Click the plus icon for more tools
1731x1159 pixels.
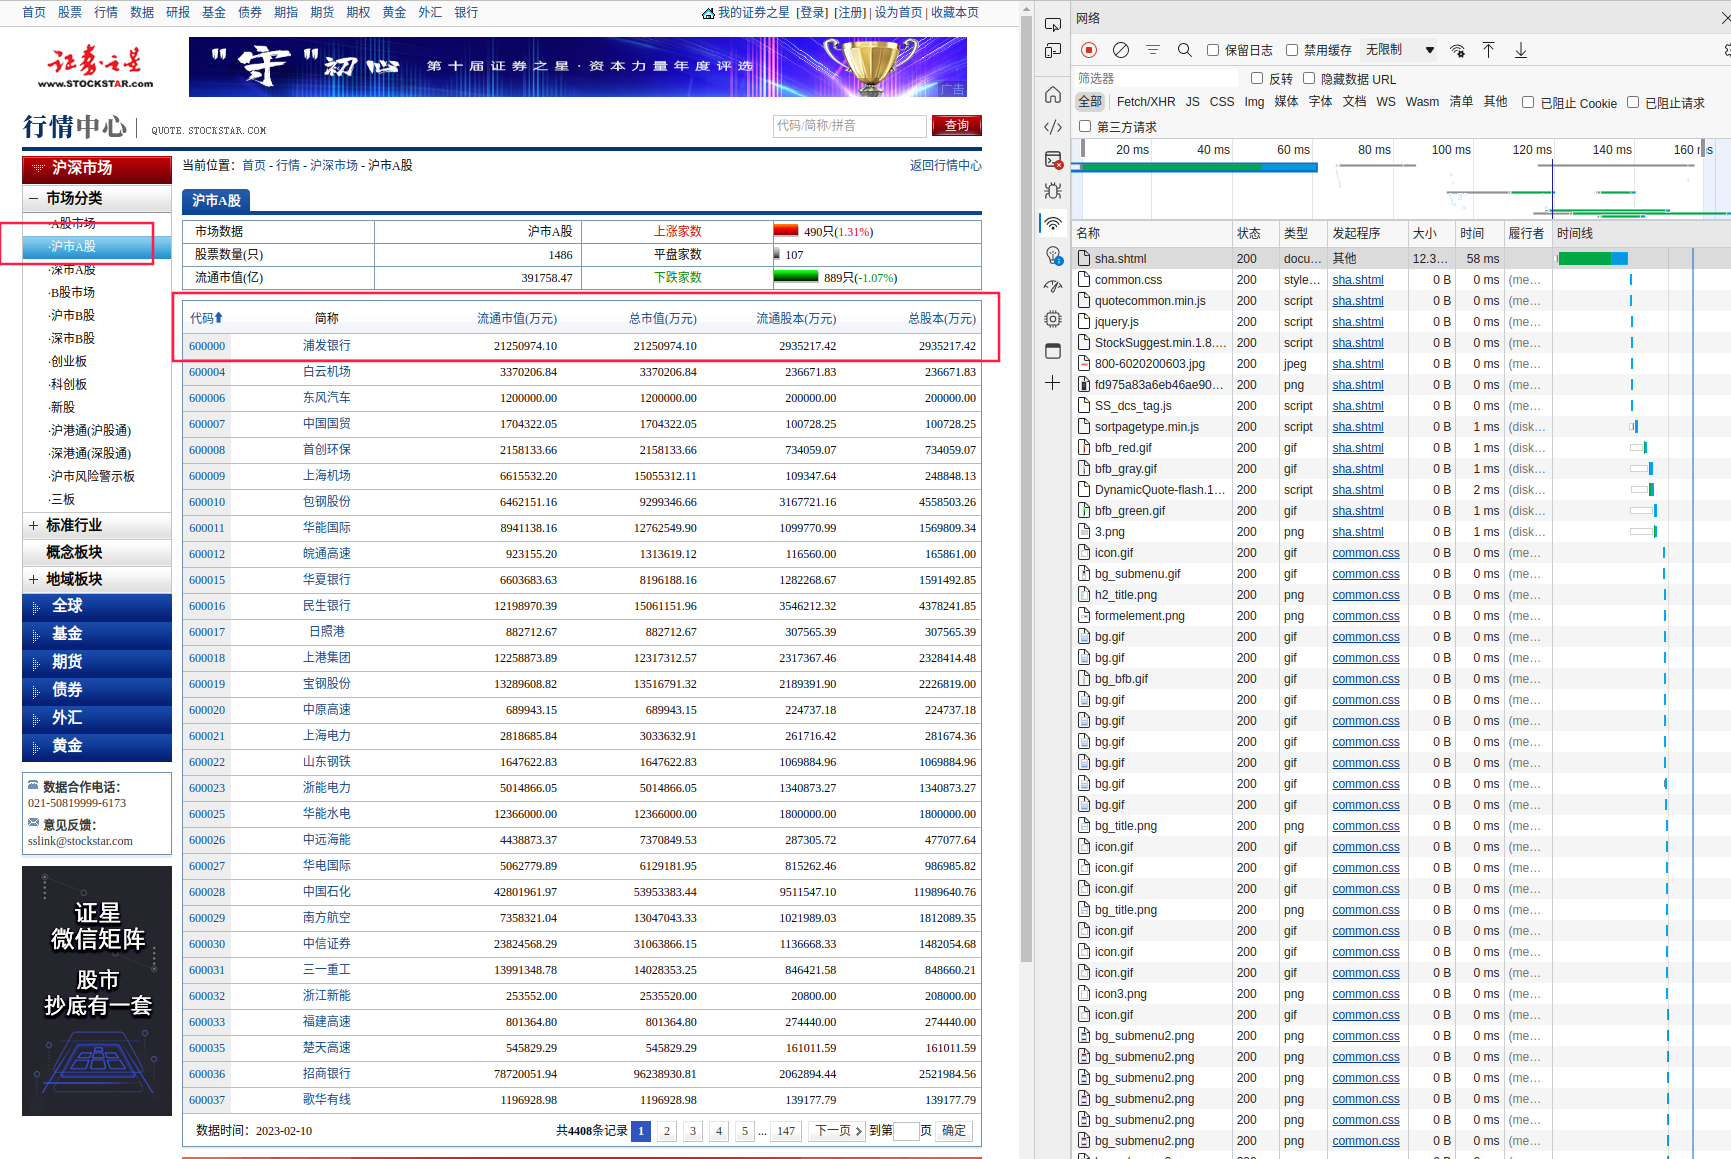click(1053, 383)
